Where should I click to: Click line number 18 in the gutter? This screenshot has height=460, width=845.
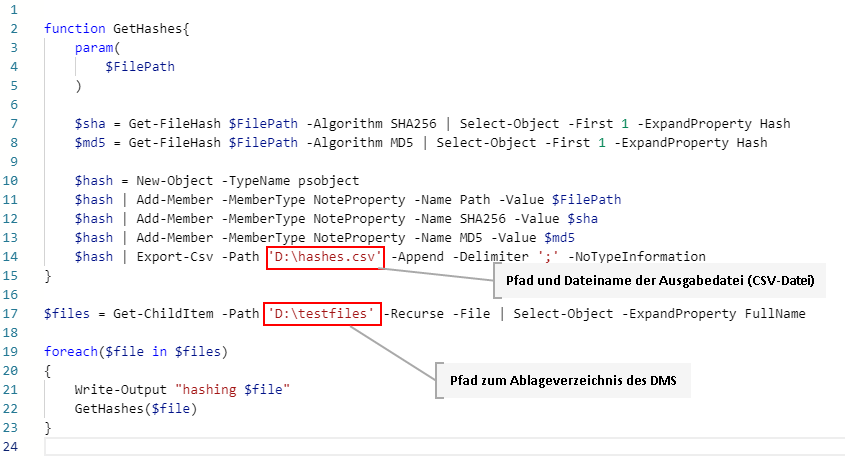[10, 332]
